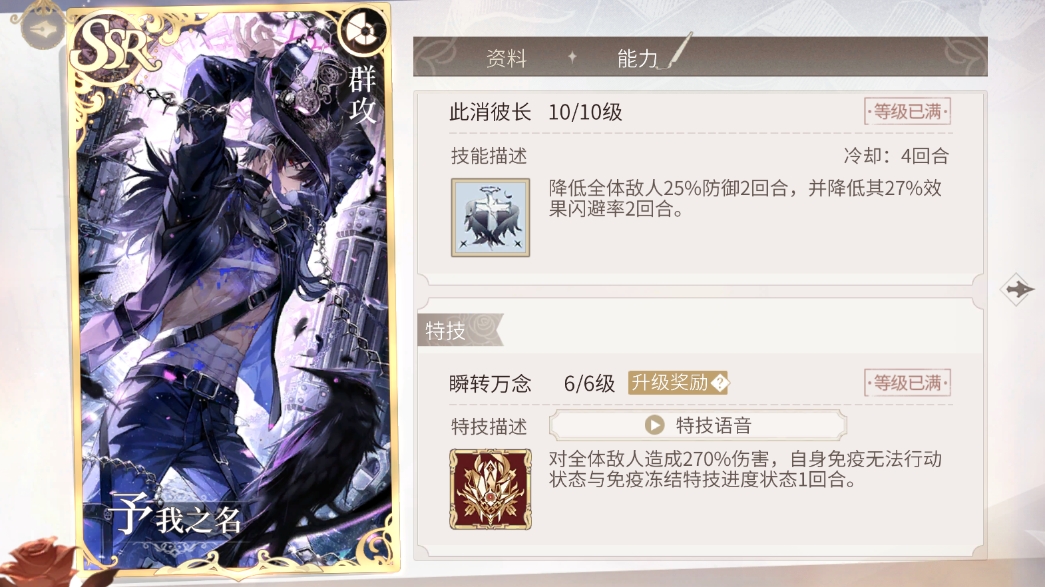The height and width of the screenshot is (587, 1045).
Task: Open the 此消彼长 skill icon
Action: pos(491,217)
